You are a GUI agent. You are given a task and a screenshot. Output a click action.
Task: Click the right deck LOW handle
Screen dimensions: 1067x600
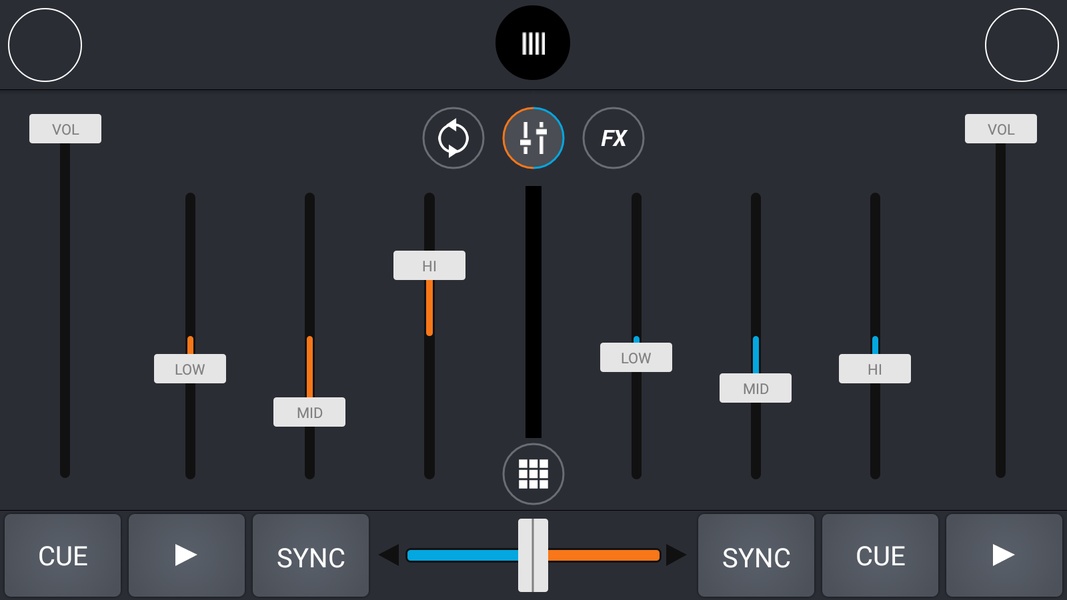[636, 357]
